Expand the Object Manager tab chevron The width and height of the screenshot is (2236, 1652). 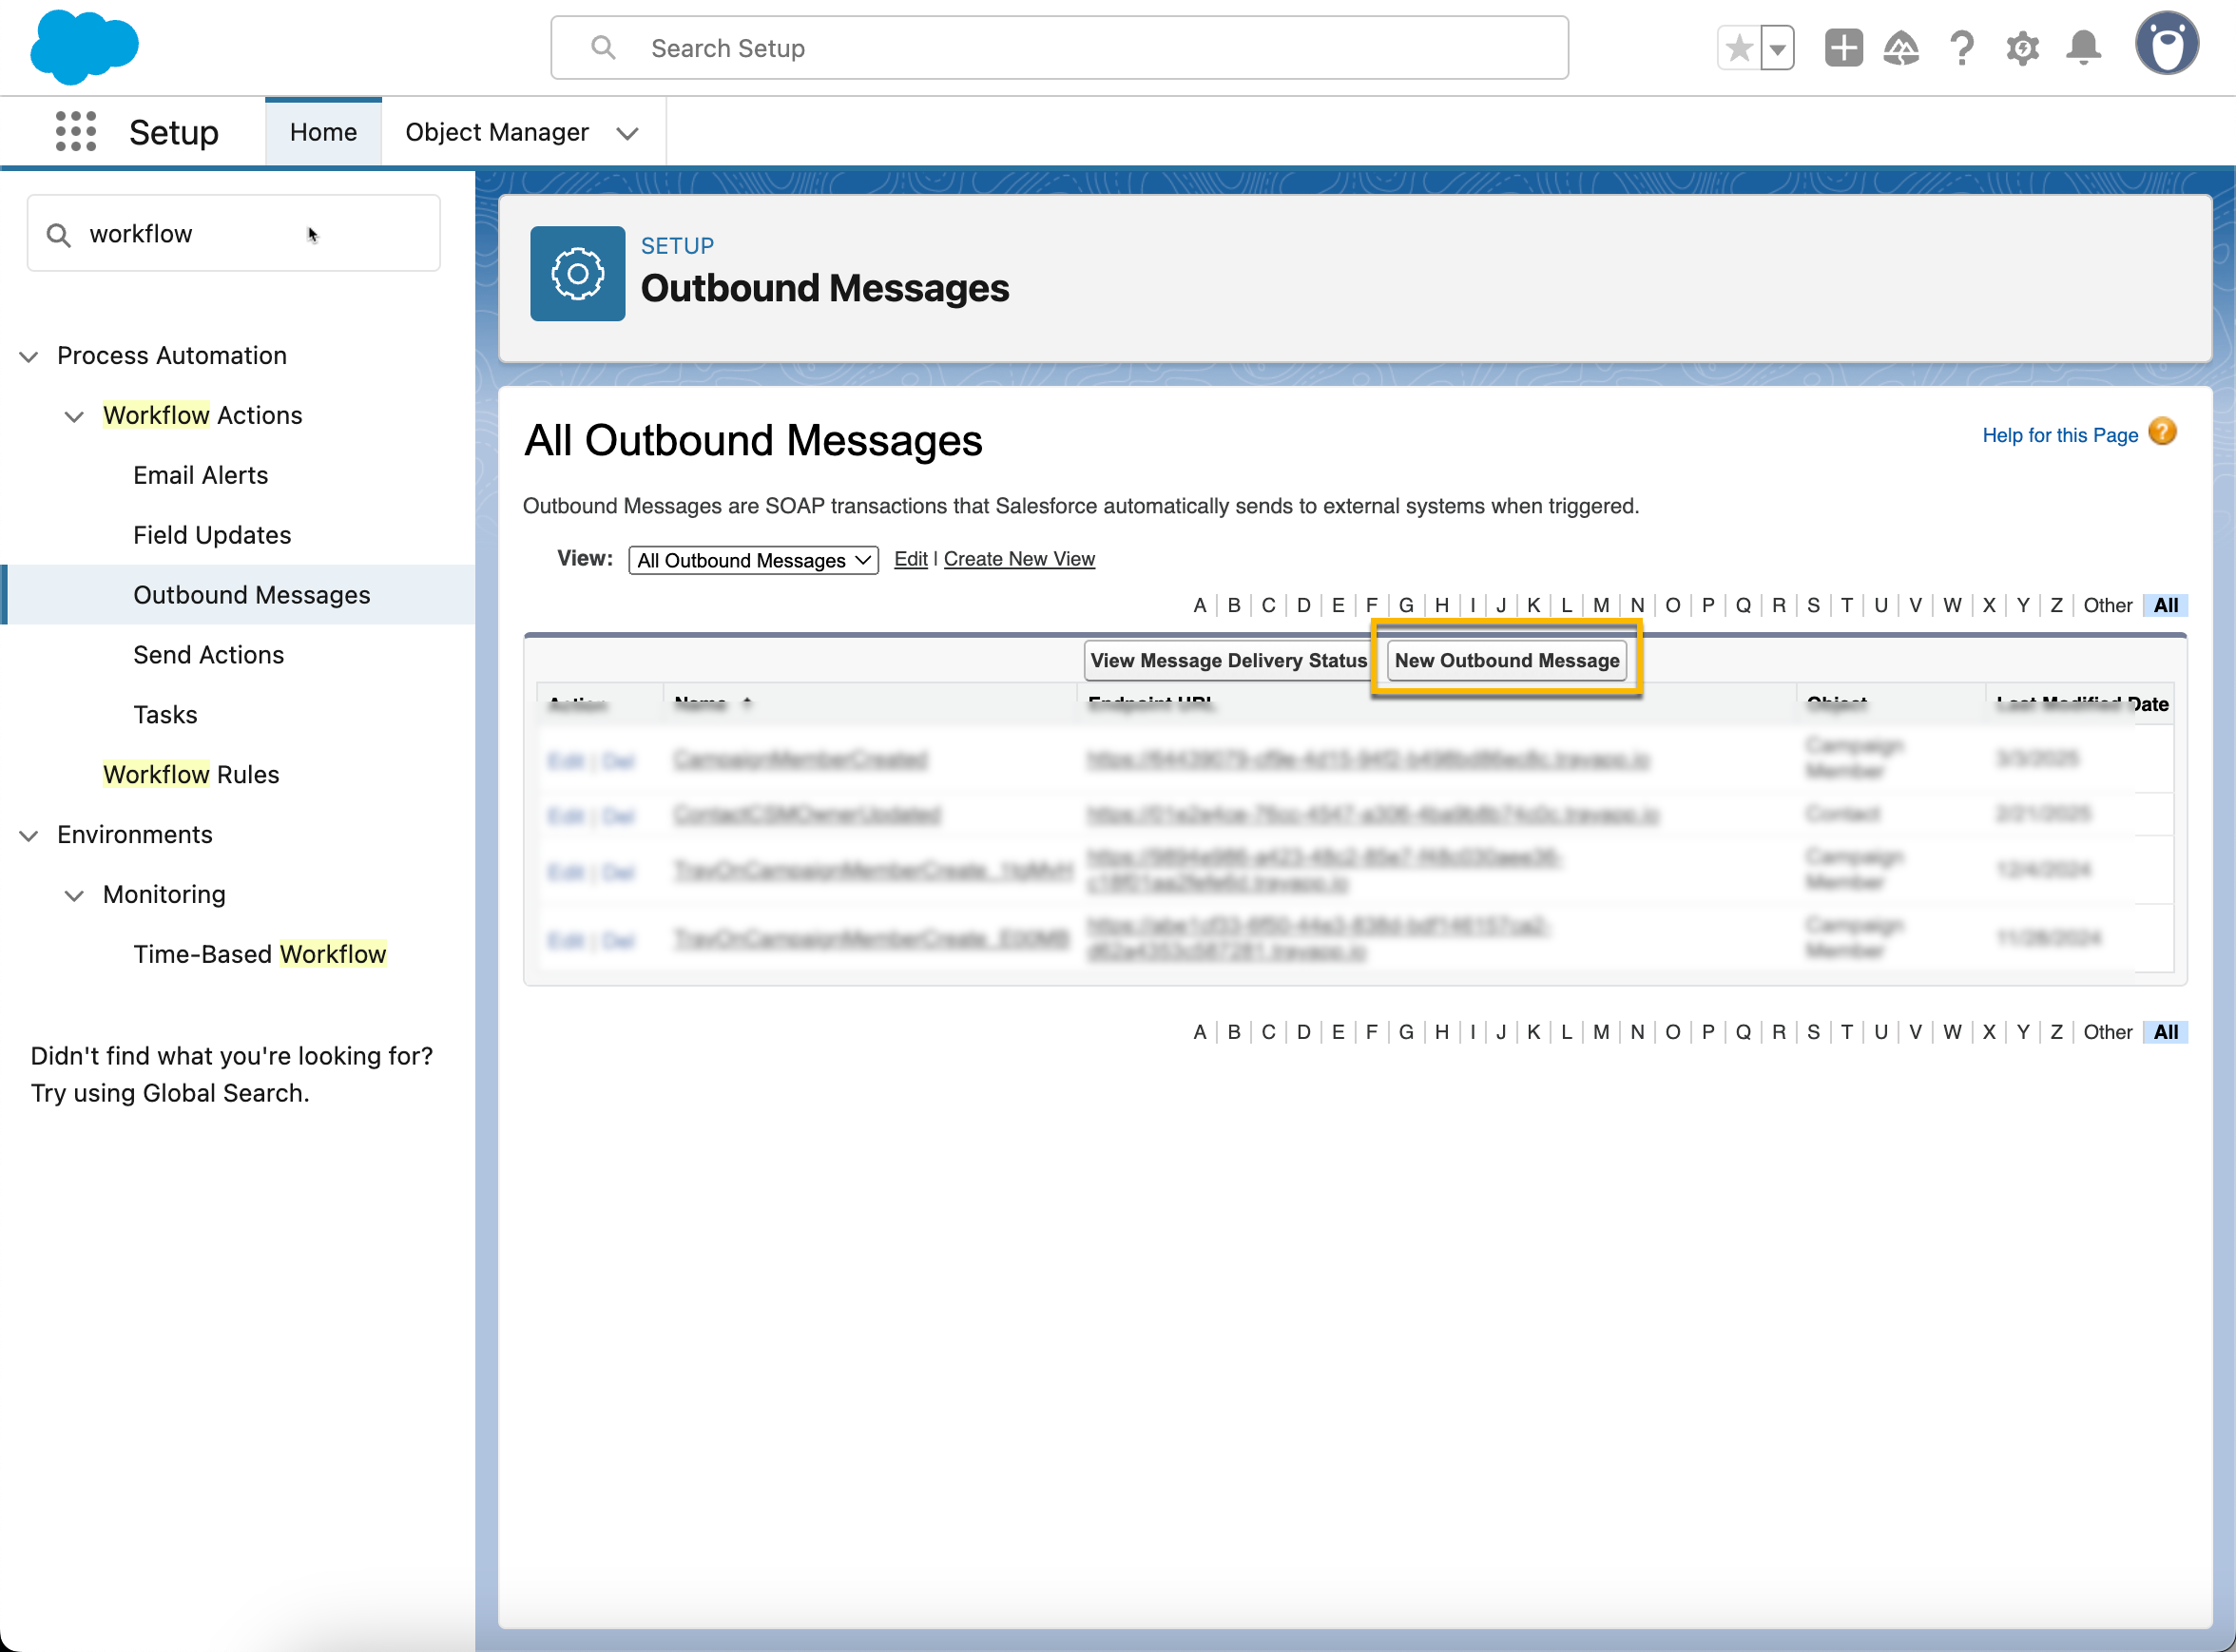coord(627,133)
